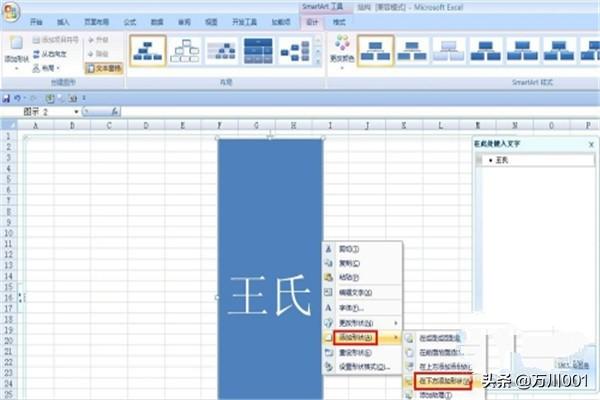The image size is (600, 400).
Task: Switch to the 视图 (View) tab
Action: pos(211,22)
